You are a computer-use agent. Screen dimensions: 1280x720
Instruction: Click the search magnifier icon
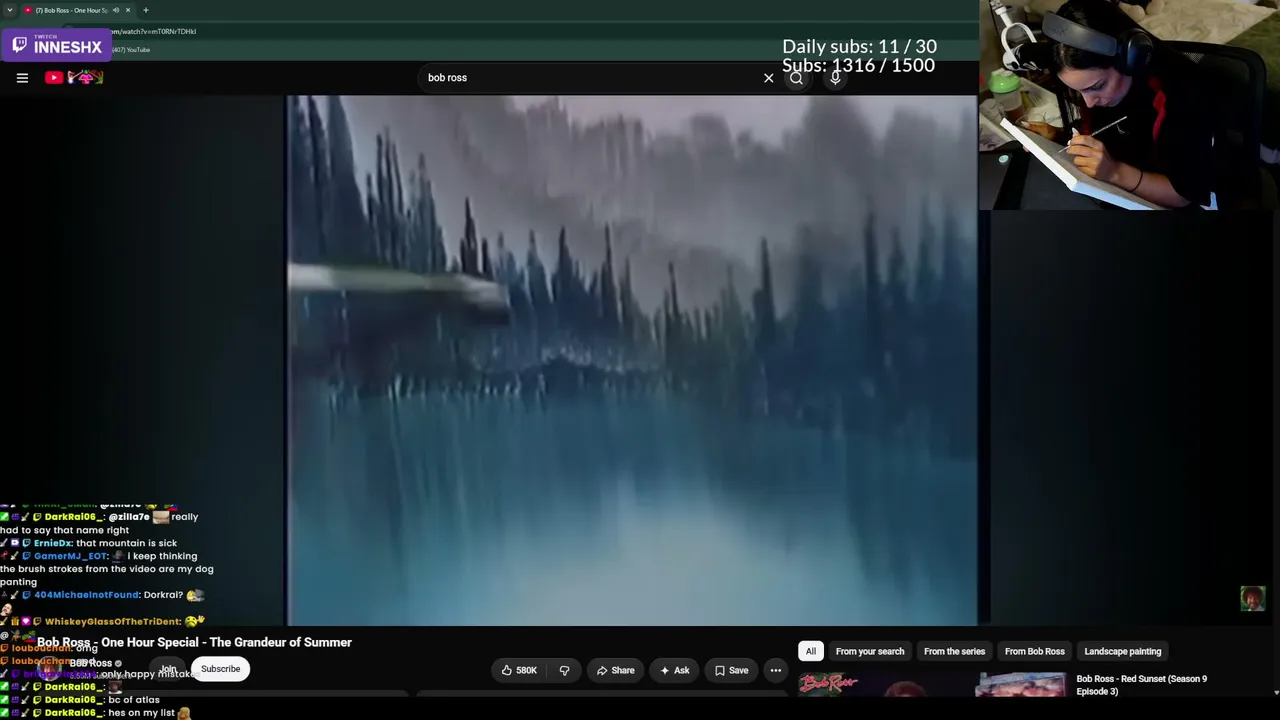[x=796, y=78]
